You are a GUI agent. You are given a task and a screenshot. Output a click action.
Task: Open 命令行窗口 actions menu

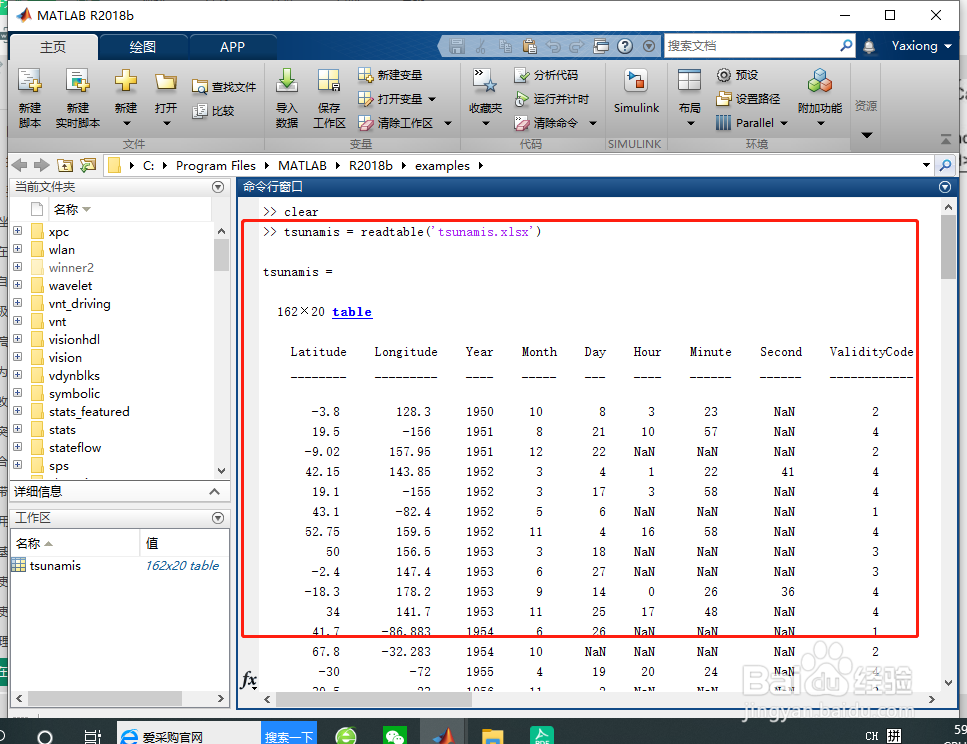[x=945, y=187]
